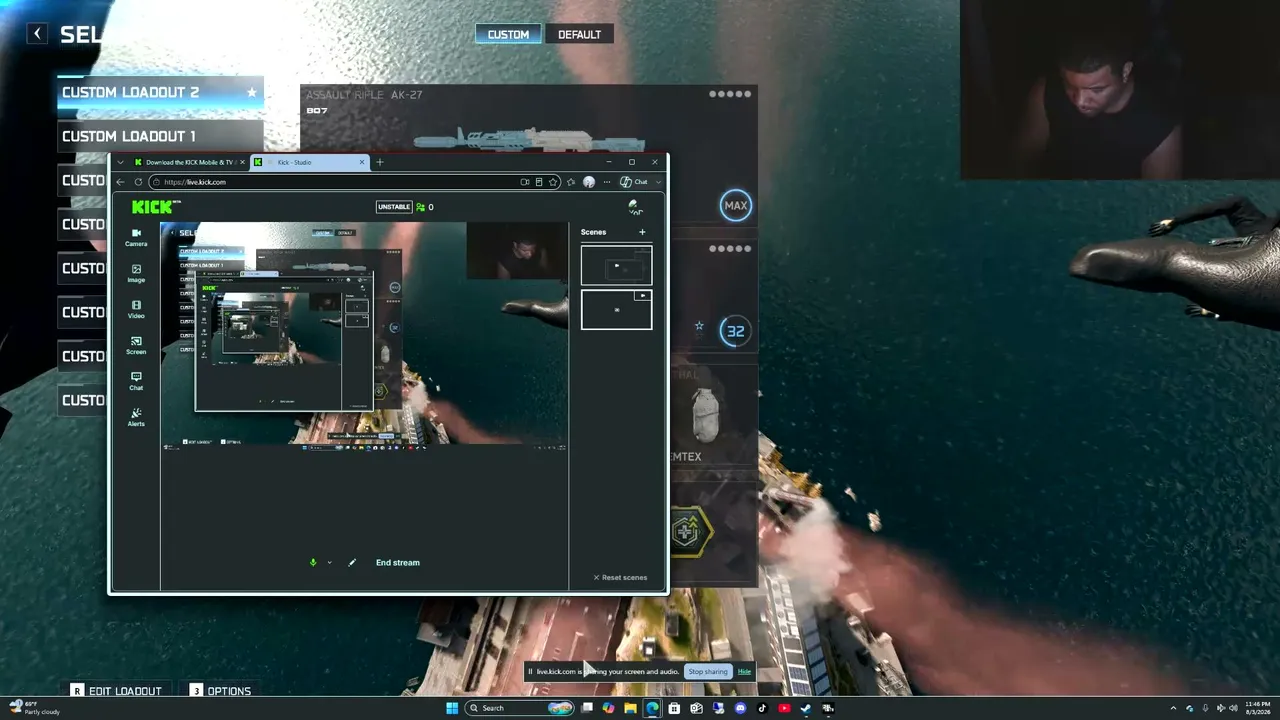Open the browser favorites list
Viewport: 1280px width, 720px height.
click(571, 182)
